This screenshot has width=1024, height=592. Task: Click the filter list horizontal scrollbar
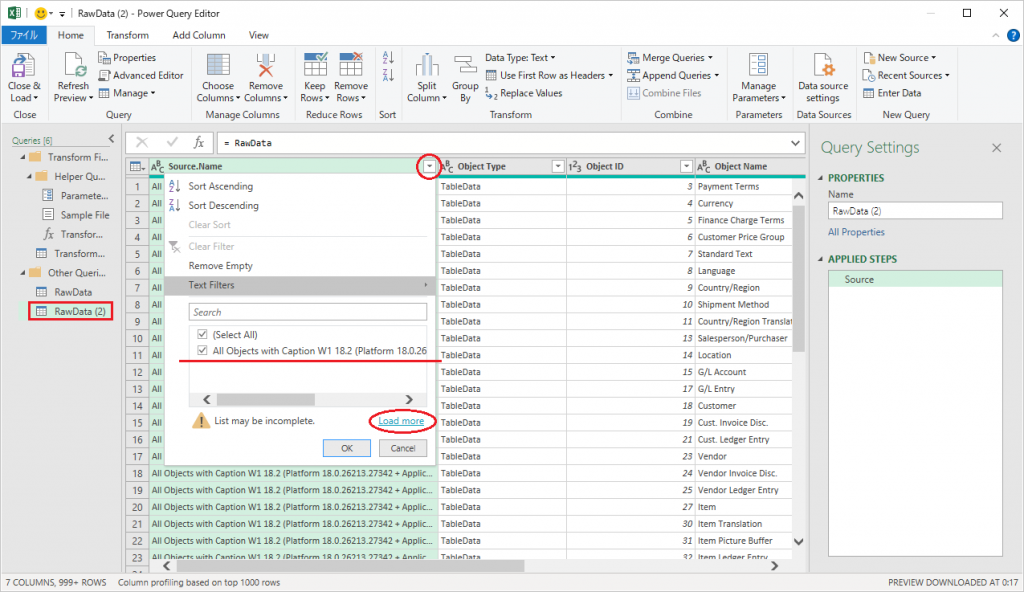coord(266,399)
